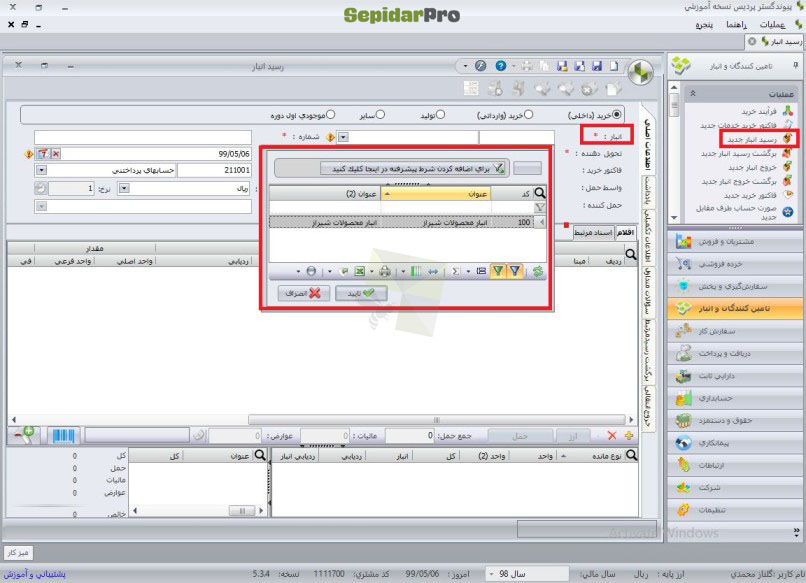Click the items grid horizontal scrollbar
Viewport: 806px width, 583px height.
pos(436,420)
